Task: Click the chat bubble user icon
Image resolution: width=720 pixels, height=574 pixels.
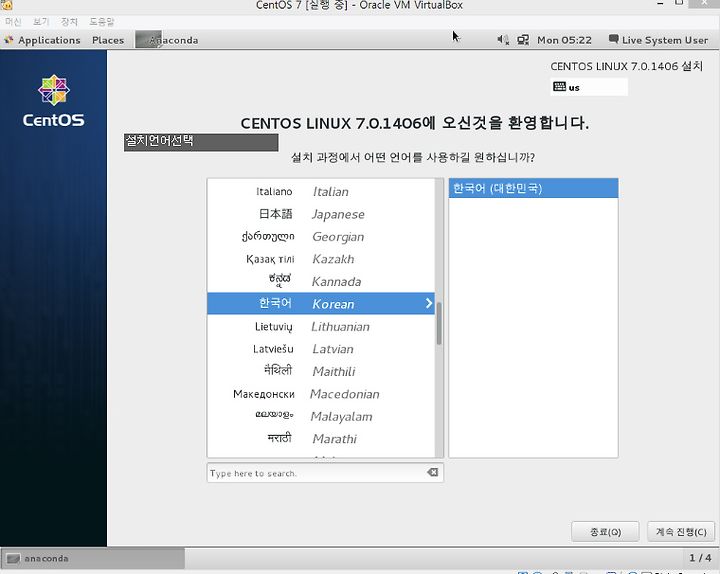Action: pyautogui.click(x=613, y=39)
